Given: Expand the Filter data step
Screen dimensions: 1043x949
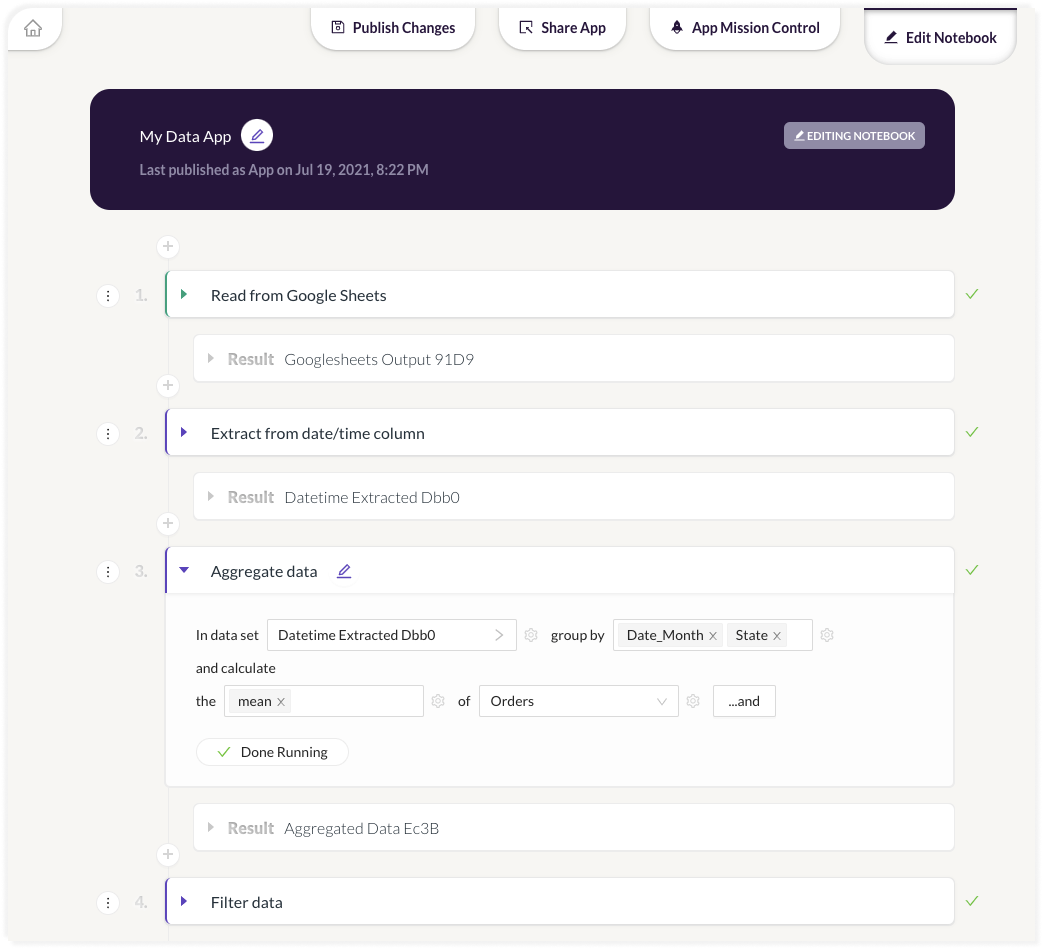Looking at the screenshot, I should 184,901.
